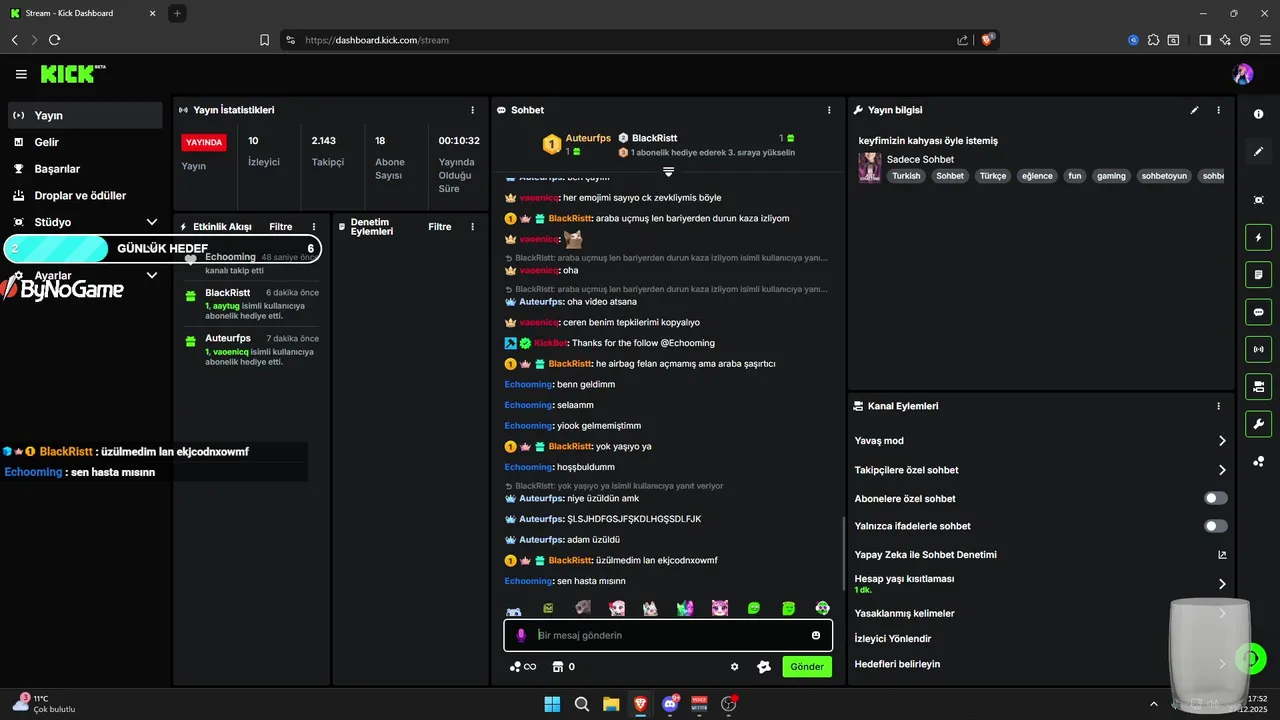
Task: Select Gelir in left sidebar
Action: coord(85,142)
